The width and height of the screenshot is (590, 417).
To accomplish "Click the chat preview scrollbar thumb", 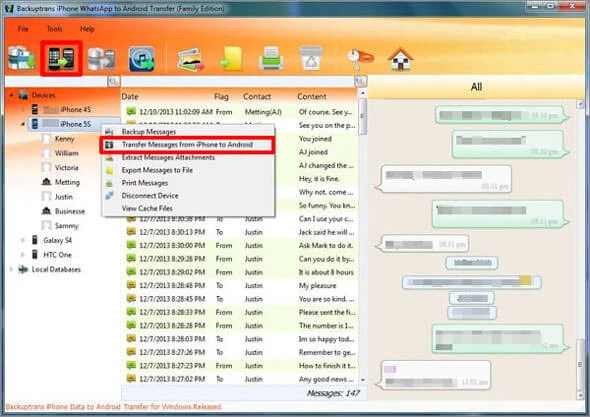I will point(580,365).
